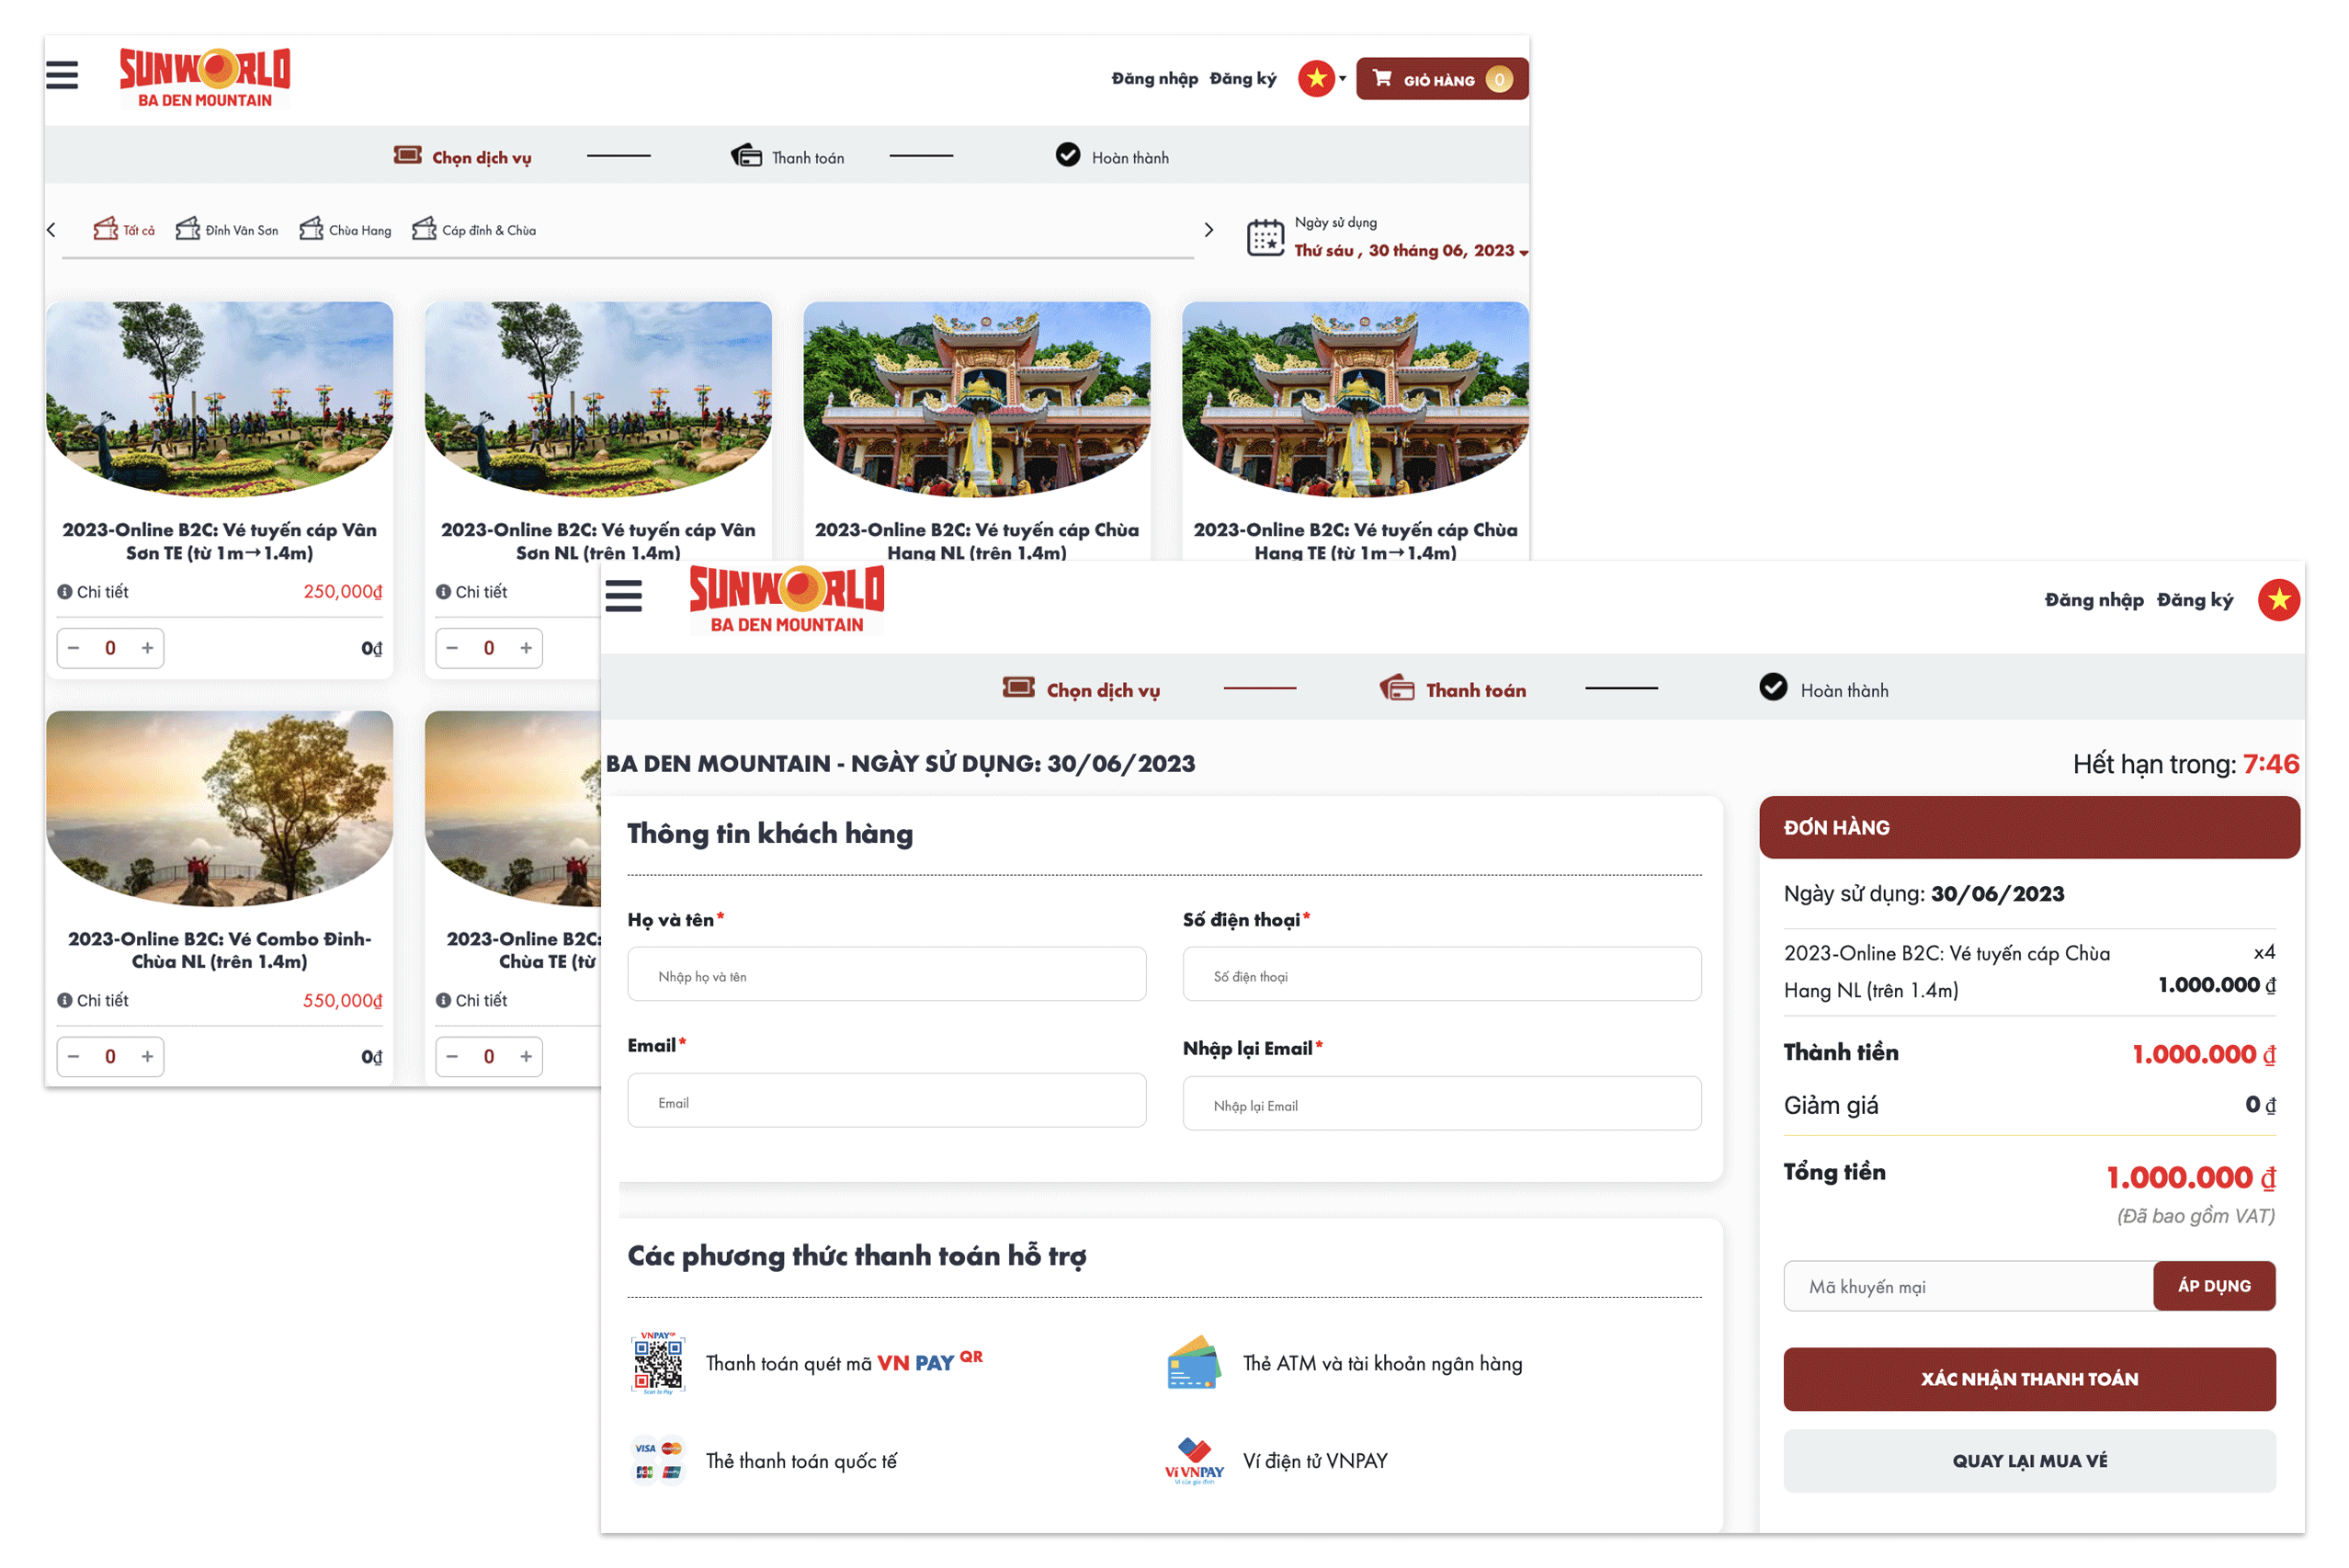Click the ÁP DỤNG promo code apply button
Viewport: 2349px width, 1568px height.
click(x=2211, y=1286)
